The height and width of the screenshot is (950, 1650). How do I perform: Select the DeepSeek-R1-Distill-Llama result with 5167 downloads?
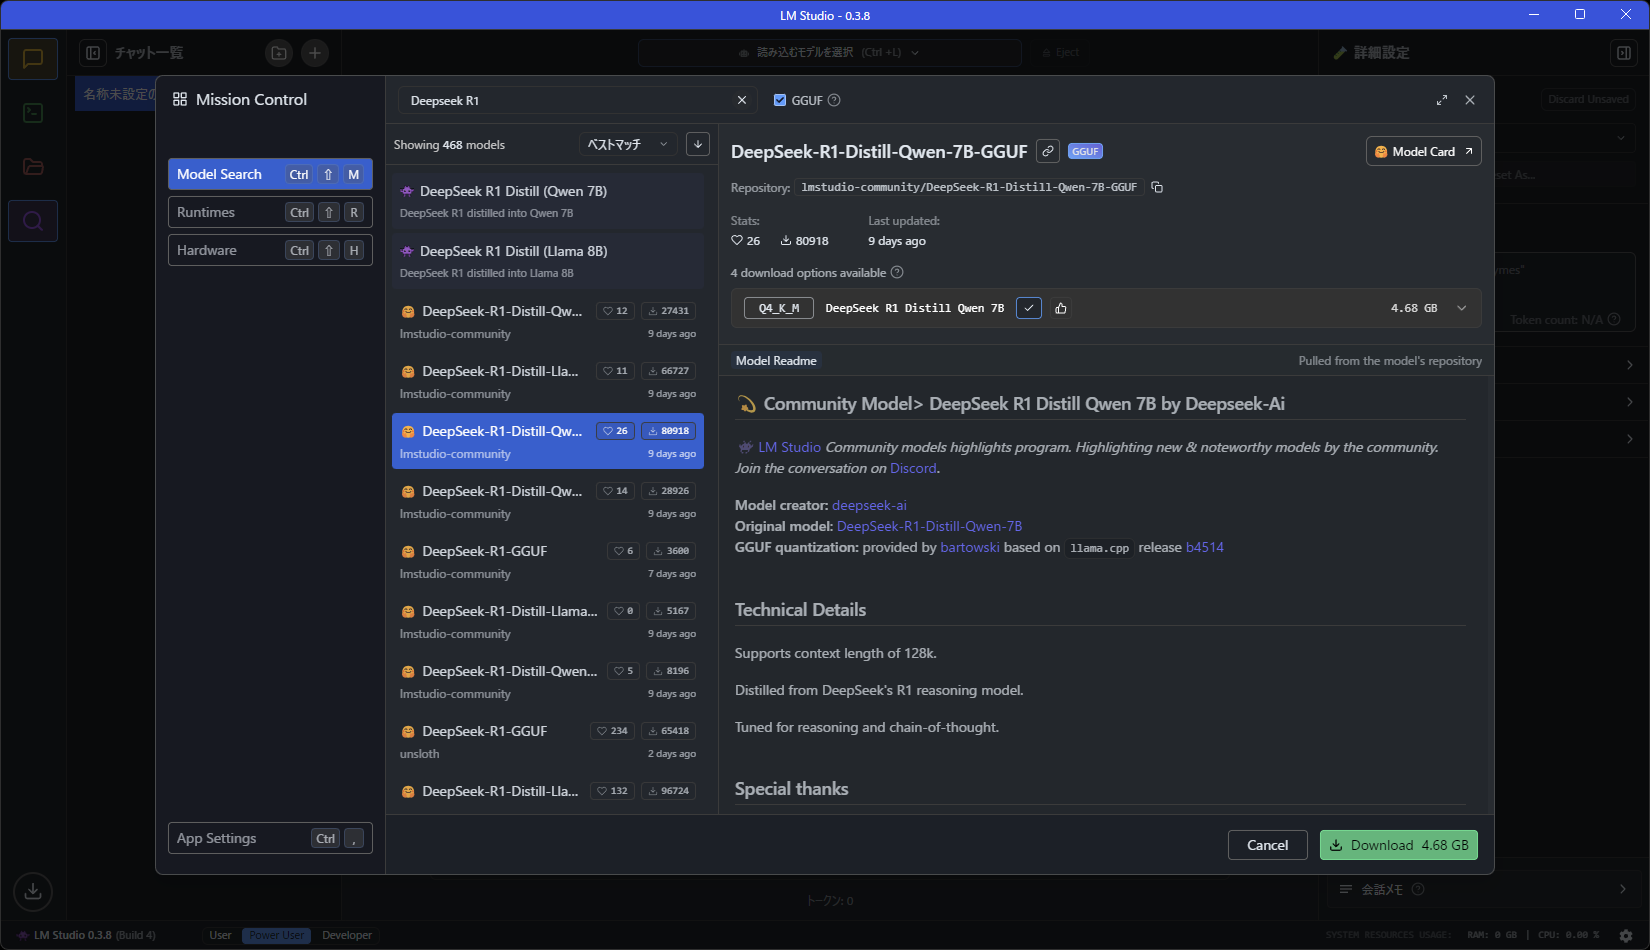pyautogui.click(x=548, y=621)
